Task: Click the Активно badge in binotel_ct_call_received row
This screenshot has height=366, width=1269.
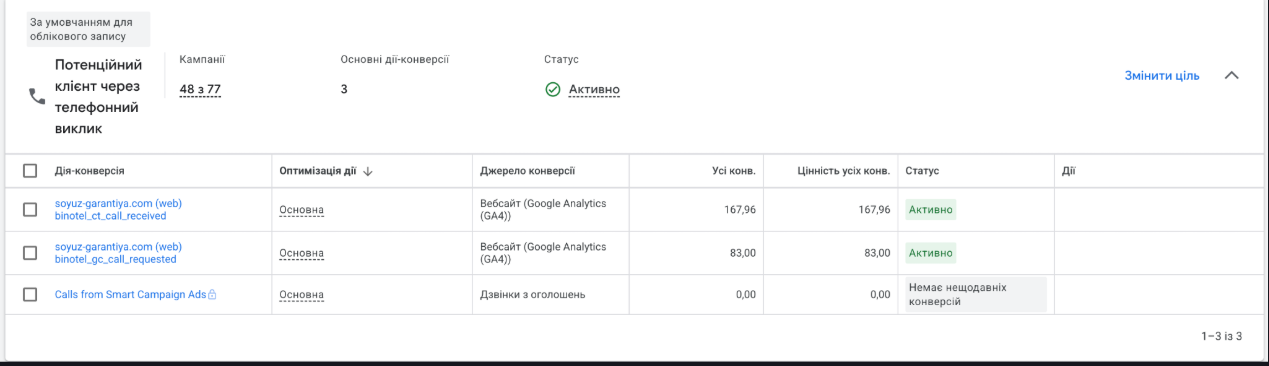Action: 931,210
